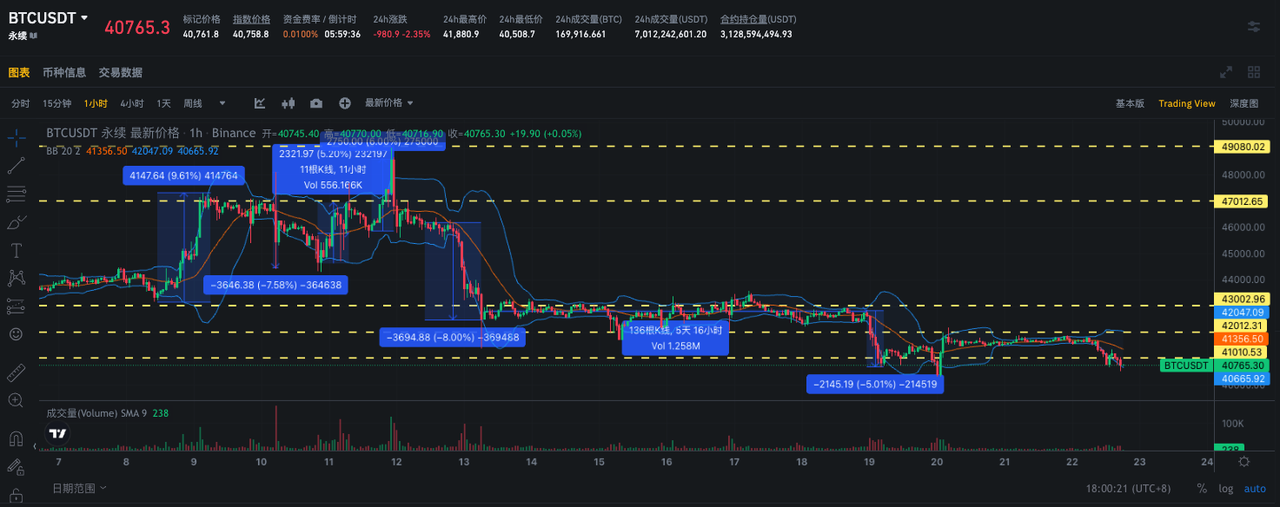Open candlestick chart style selector
The height and width of the screenshot is (507, 1280).
[289, 103]
